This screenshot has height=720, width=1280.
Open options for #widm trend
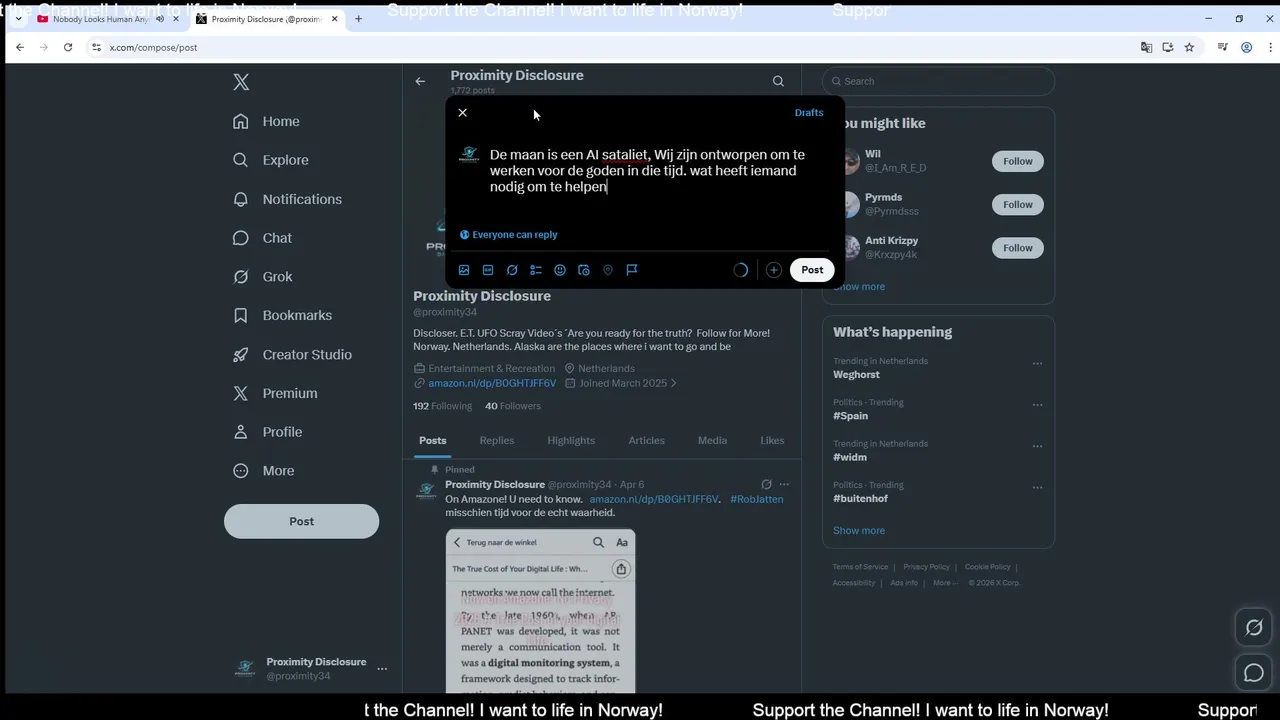pos(1037,447)
